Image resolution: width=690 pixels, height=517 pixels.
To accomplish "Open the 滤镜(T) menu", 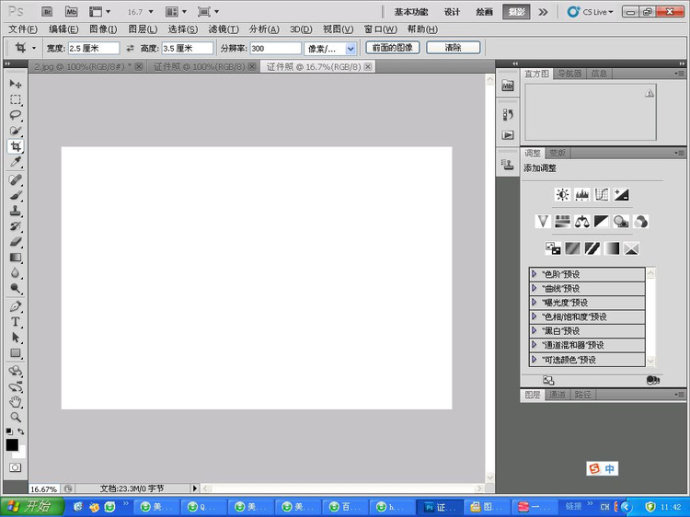I will 223,29.
